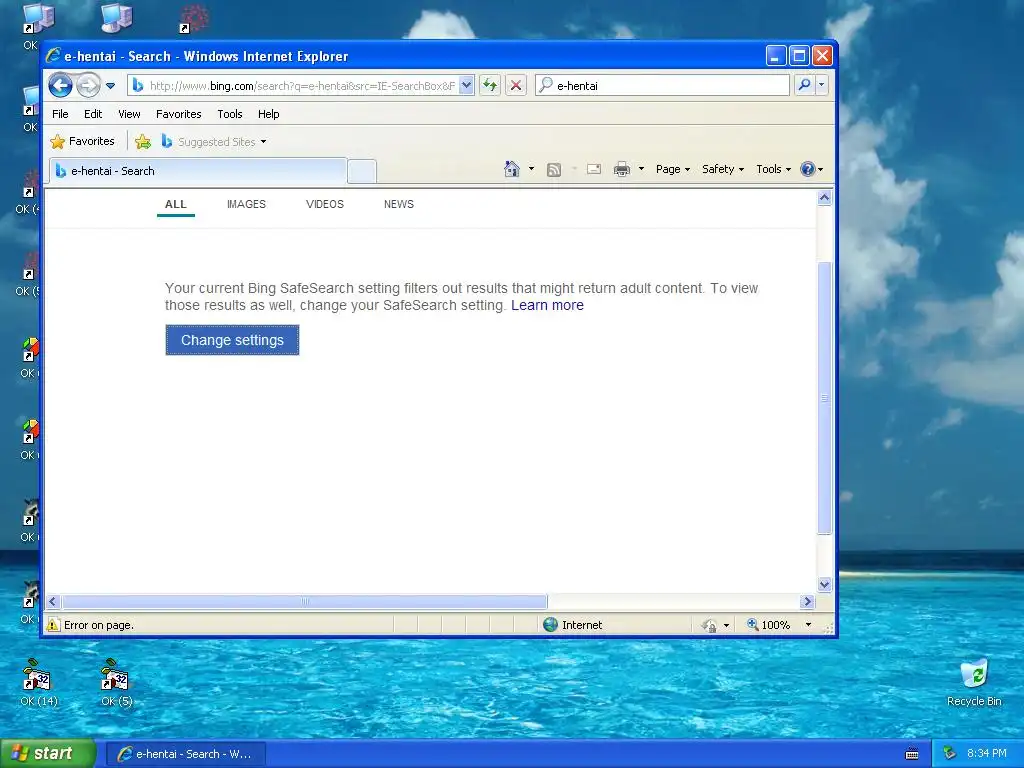
Task: Click the 8:34 PM taskbar clock
Action: coord(986,754)
